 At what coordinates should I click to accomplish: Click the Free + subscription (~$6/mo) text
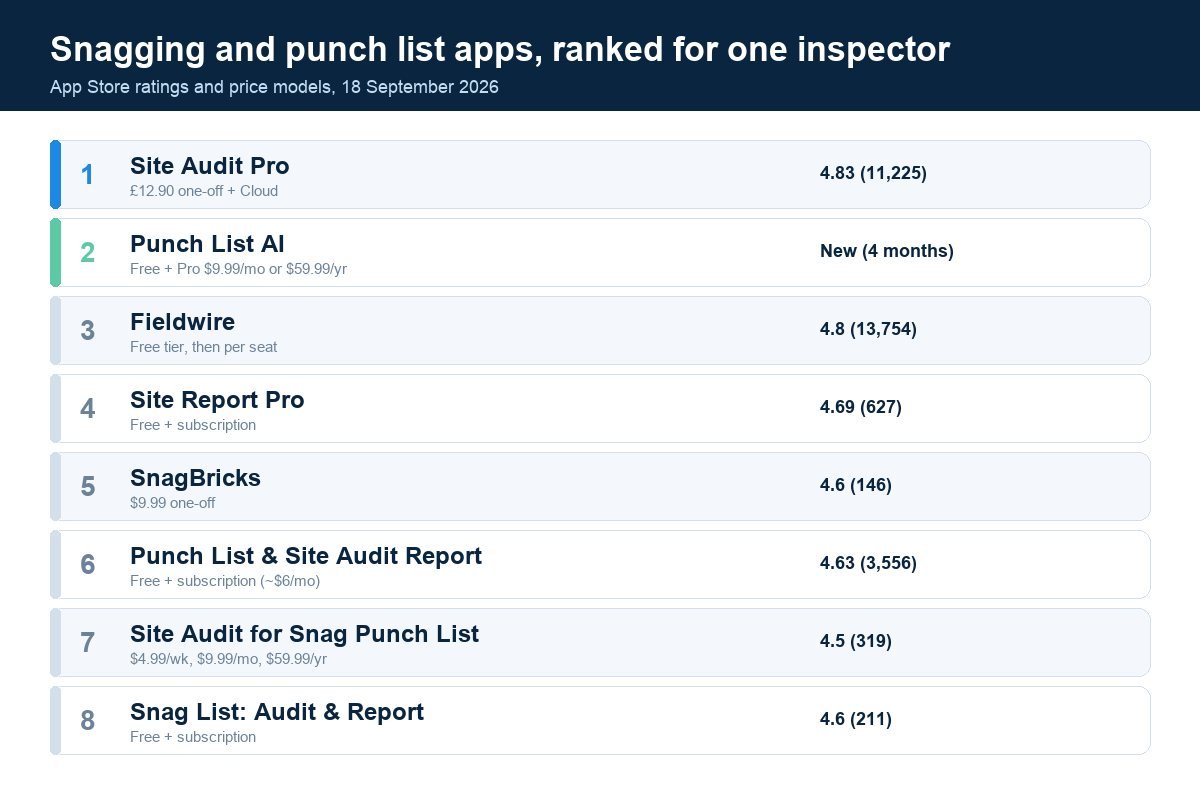click(x=225, y=581)
